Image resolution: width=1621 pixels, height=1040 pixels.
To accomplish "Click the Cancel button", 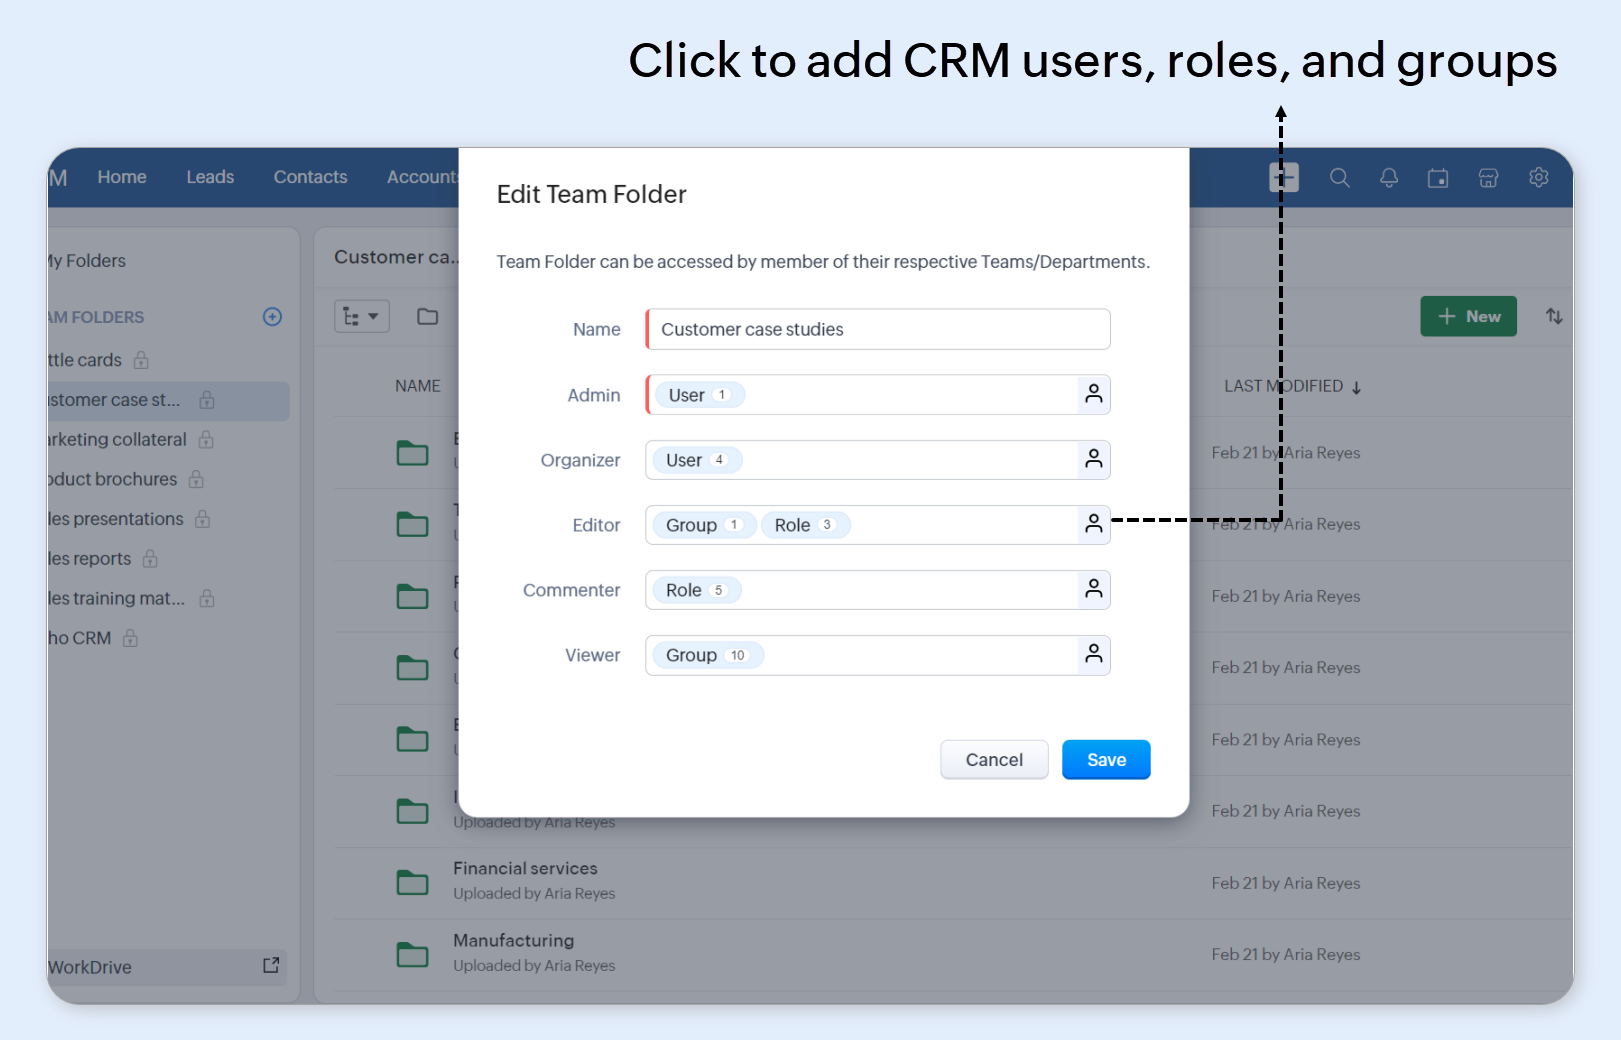I will [x=993, y=760].
